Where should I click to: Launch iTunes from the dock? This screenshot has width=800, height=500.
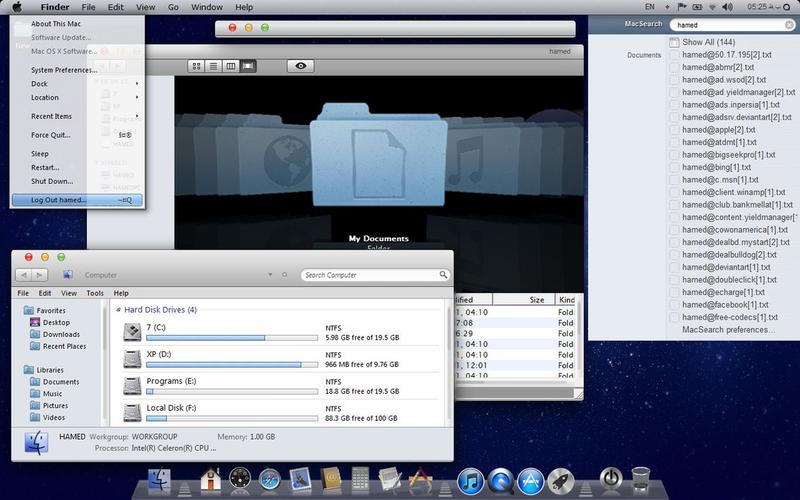pyautogui.click(x=470, y=482)
